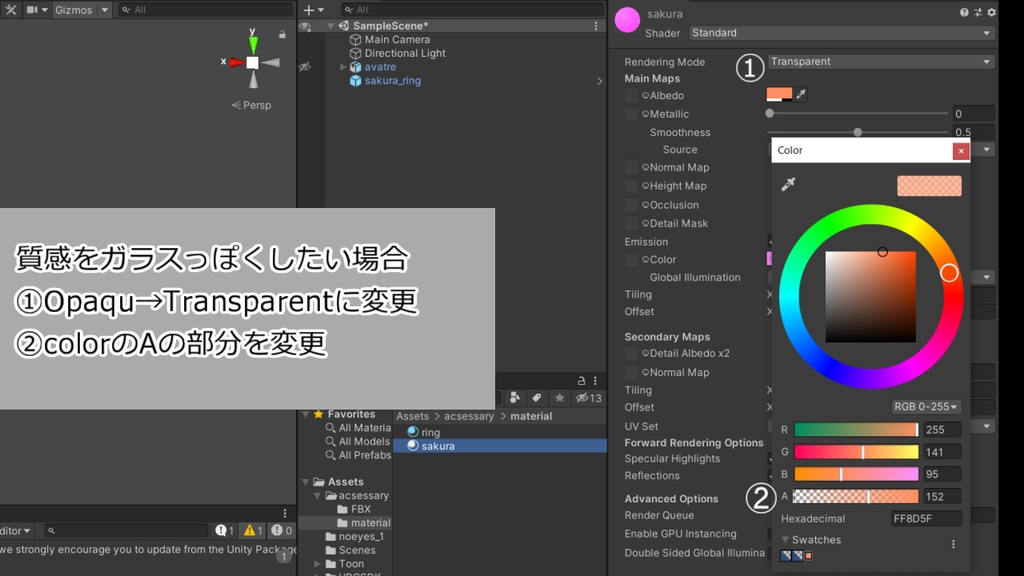This screenshot has height=576, width=1024.
Task: Select ring material asset
Action: [500, 432]
